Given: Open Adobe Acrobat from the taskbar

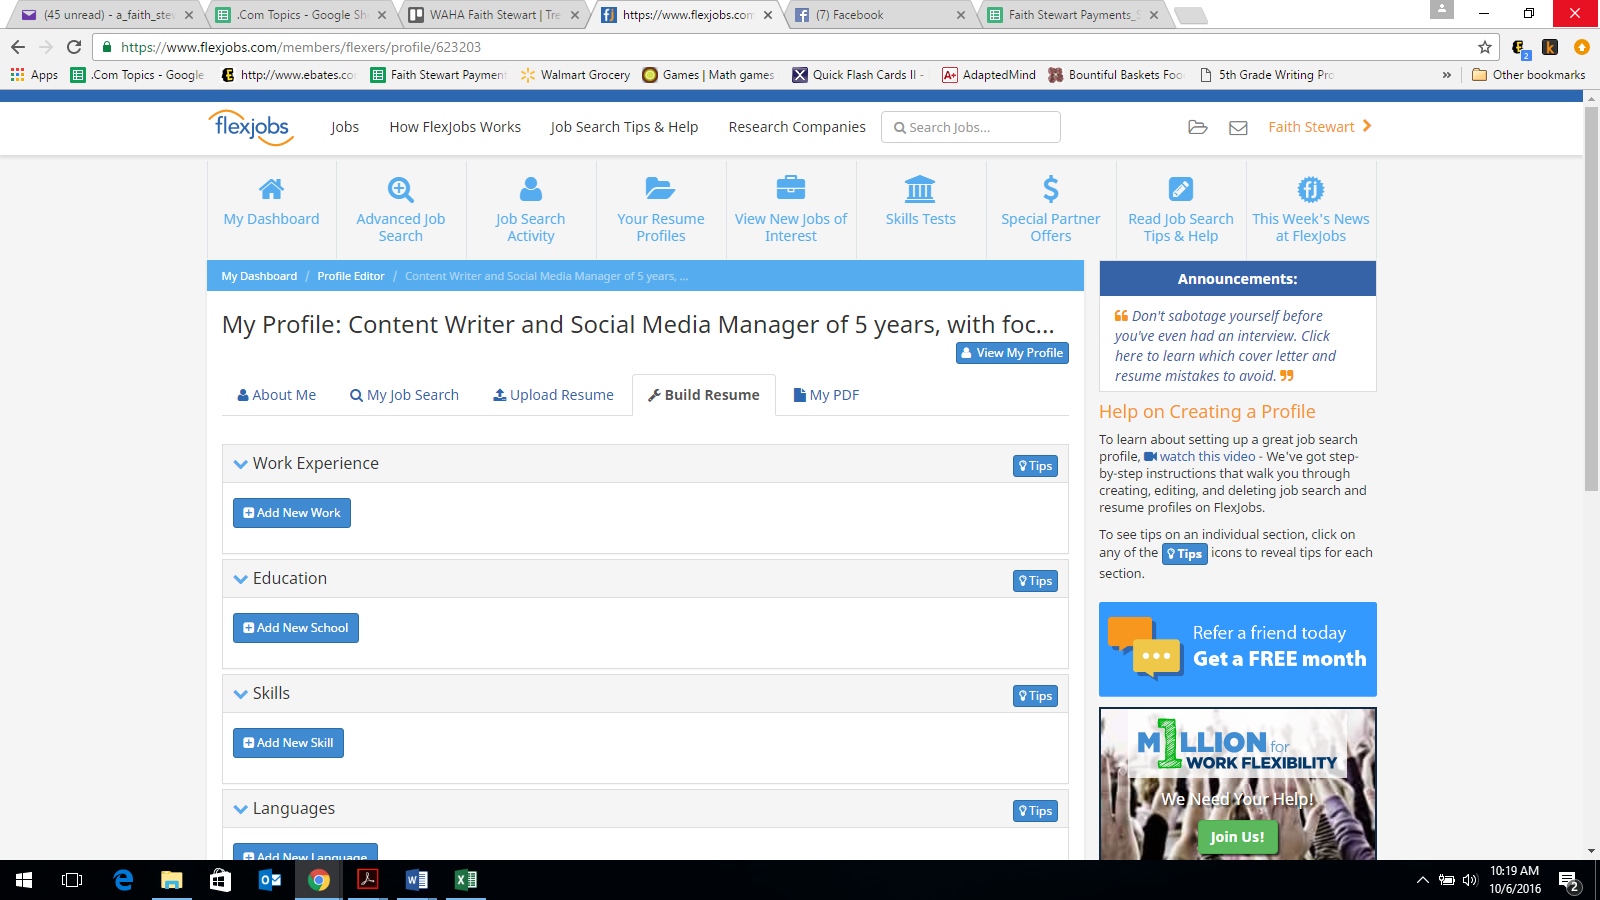Looking at the screenshot, I should (x=368, y=880).
